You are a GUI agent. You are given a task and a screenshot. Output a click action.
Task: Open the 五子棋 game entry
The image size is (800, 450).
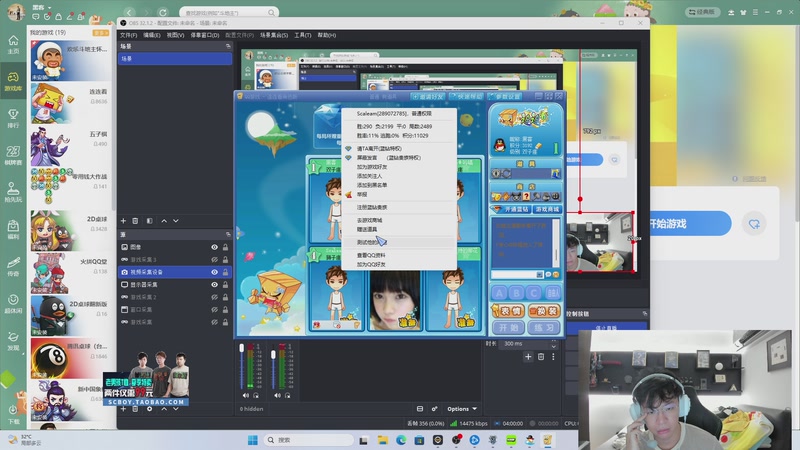[x=70, y=145]
